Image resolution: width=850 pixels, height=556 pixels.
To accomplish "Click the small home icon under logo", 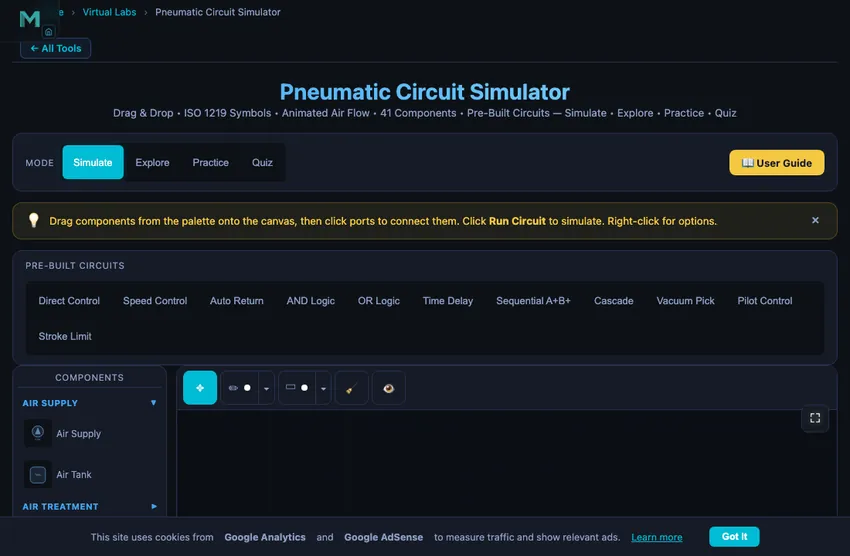I will (48, 32).
